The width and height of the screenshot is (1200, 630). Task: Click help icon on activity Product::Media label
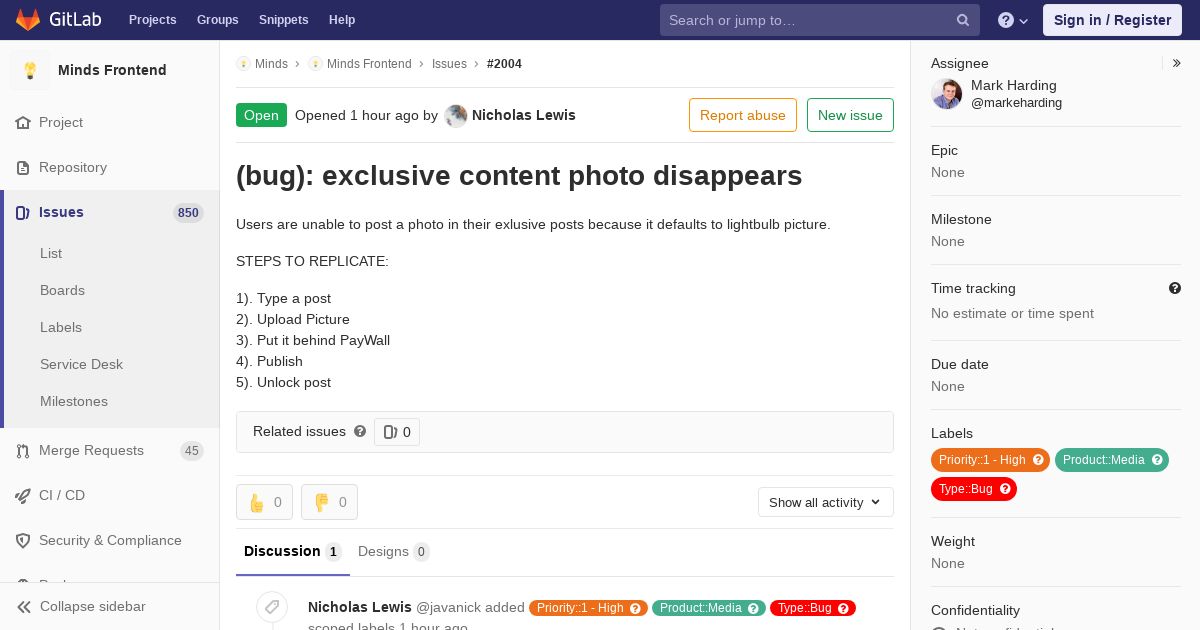tap(754, 608)
